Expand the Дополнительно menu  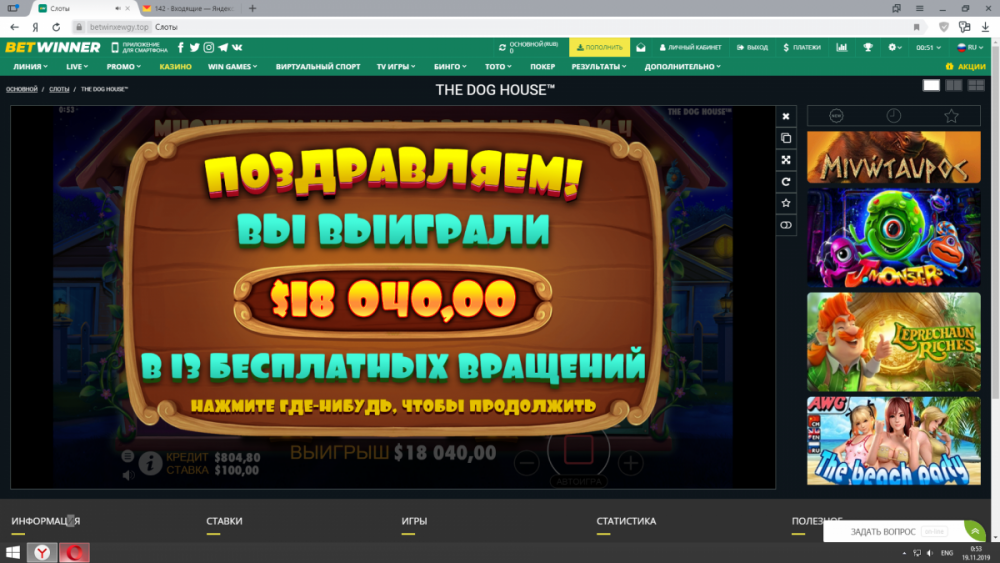pos(682,66)
